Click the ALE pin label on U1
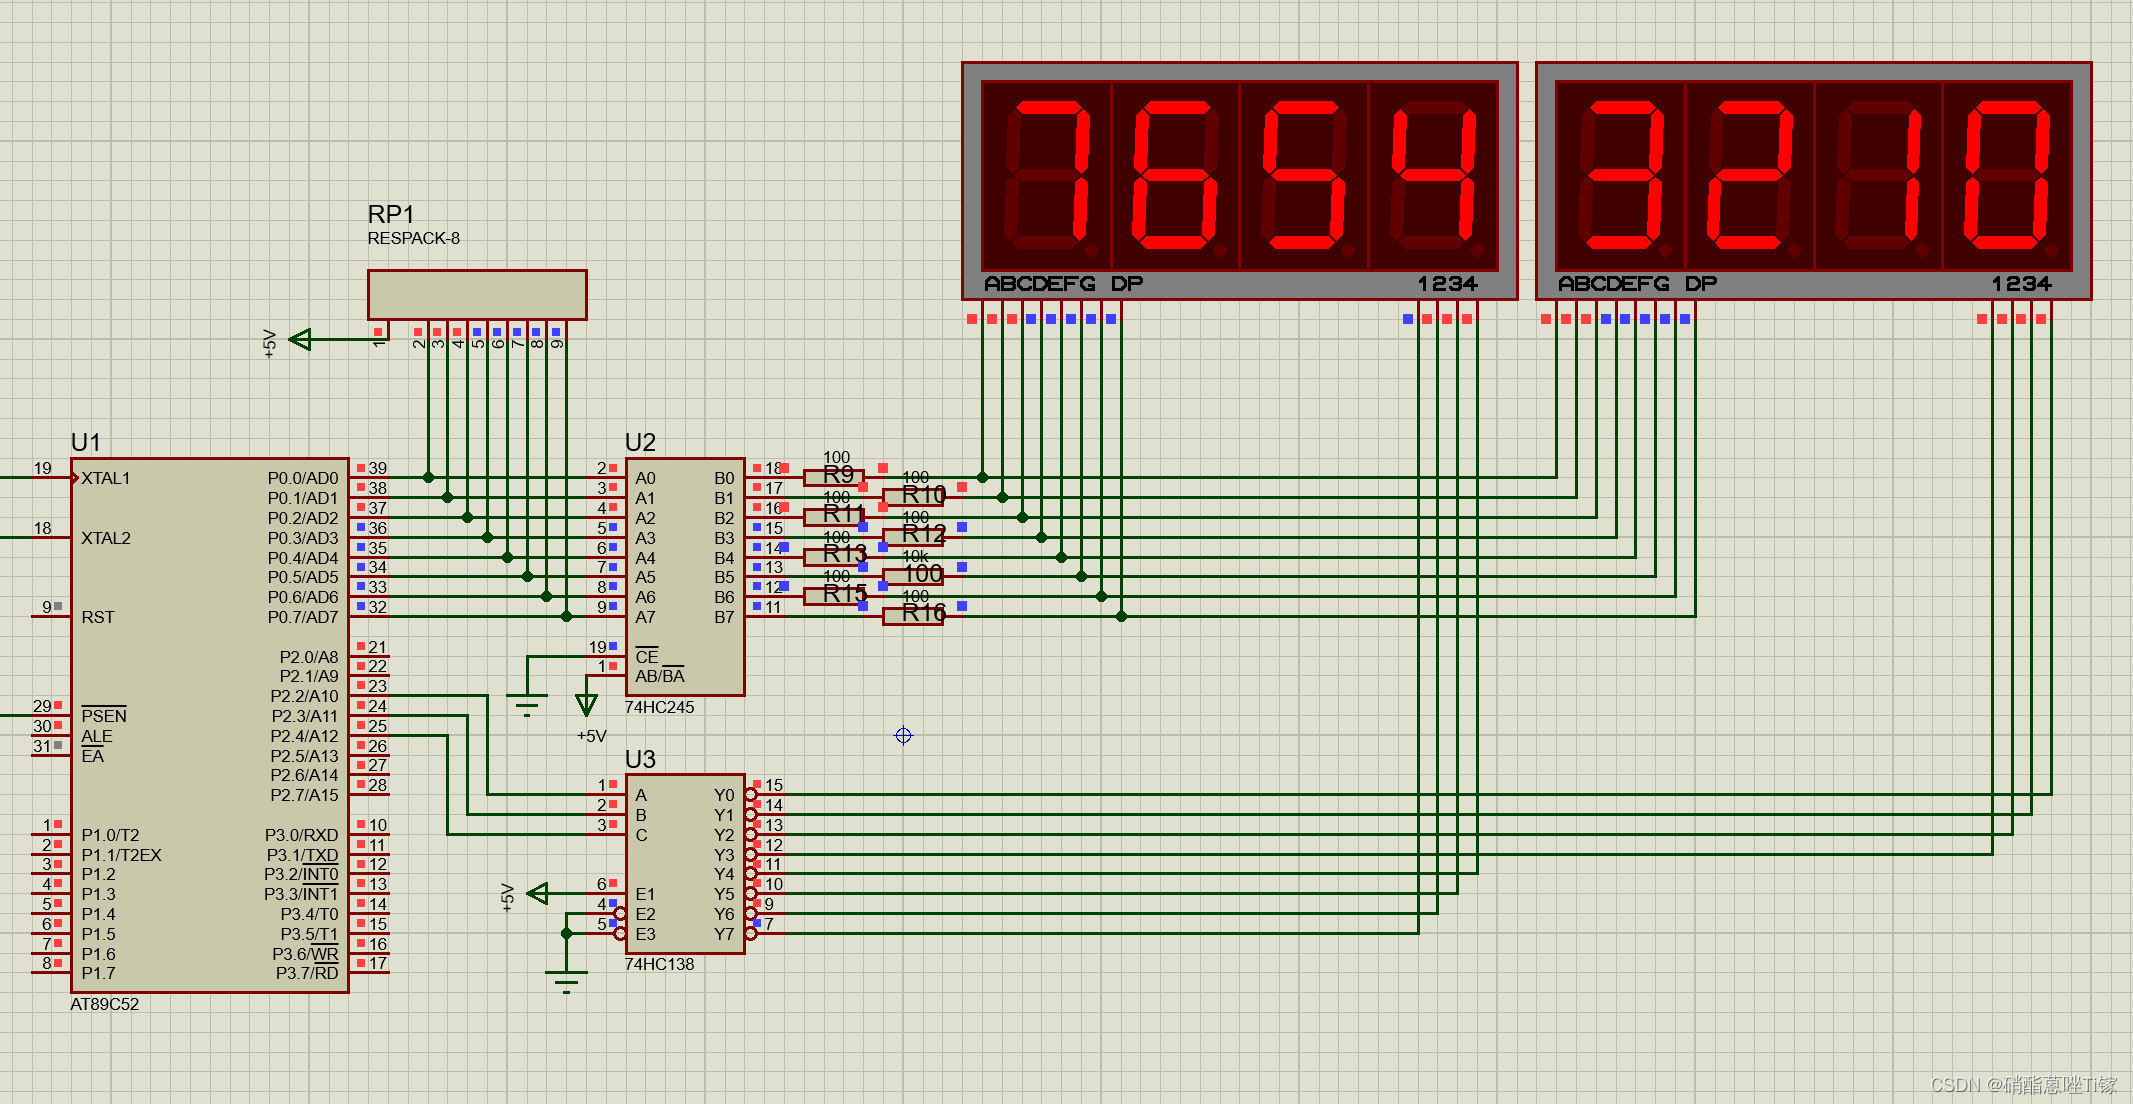 click(97, 736)
